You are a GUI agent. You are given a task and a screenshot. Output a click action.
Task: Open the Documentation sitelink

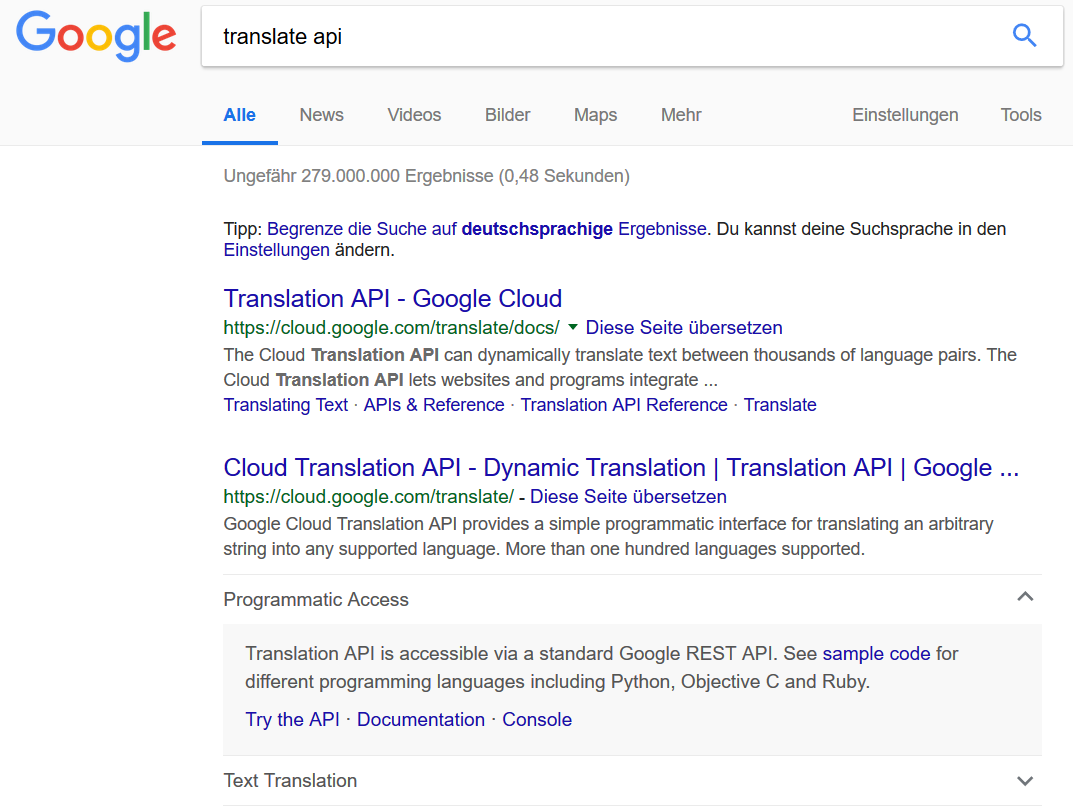[420, 719]
